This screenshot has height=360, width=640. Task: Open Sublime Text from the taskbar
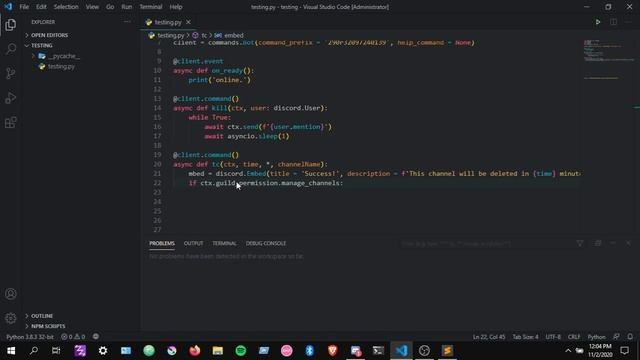[447, 351]
